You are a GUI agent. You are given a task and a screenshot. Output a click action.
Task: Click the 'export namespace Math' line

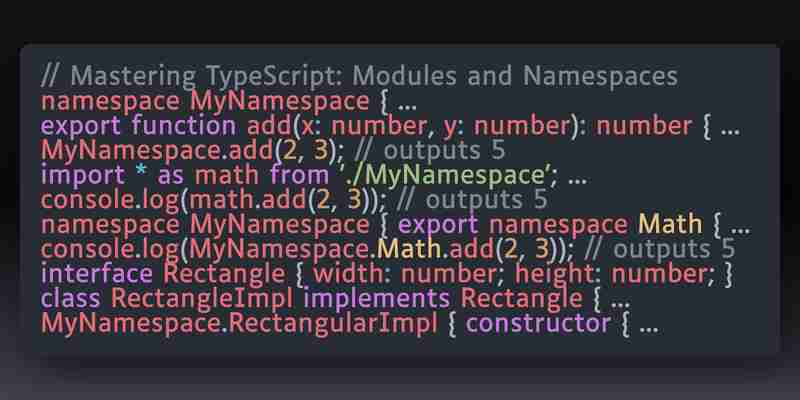395,225
